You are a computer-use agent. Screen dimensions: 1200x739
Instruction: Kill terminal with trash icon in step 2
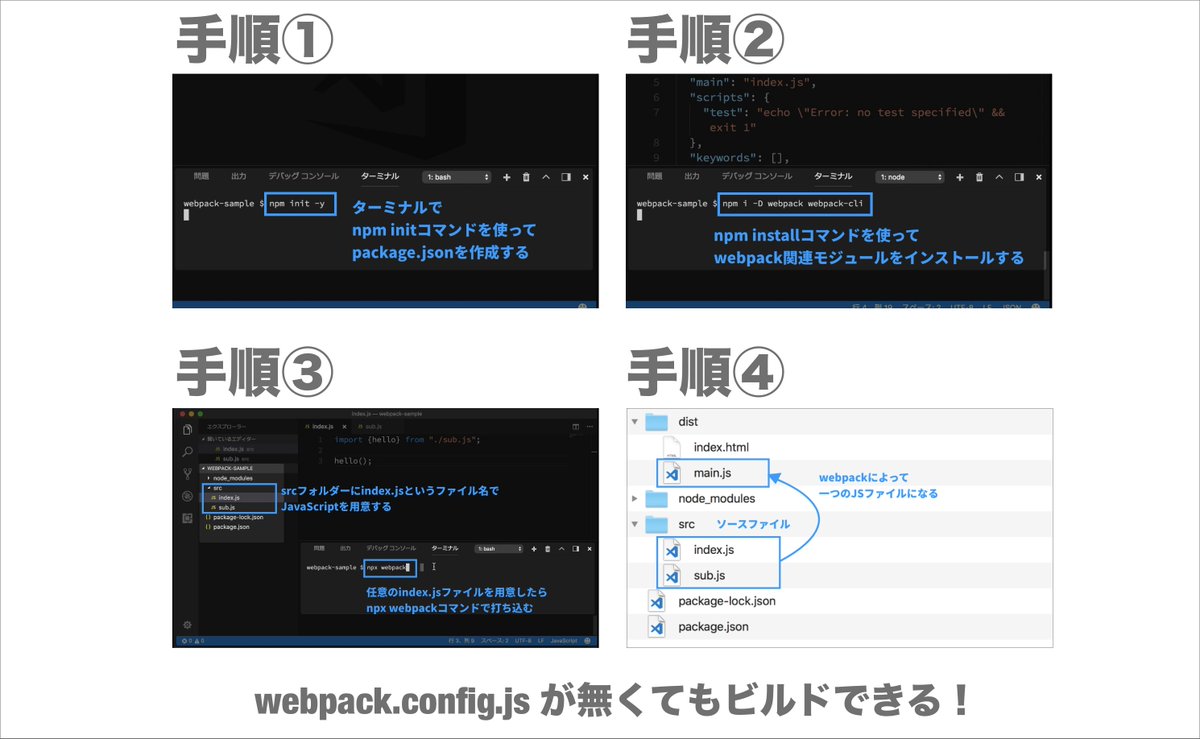(x=979, y=177)
